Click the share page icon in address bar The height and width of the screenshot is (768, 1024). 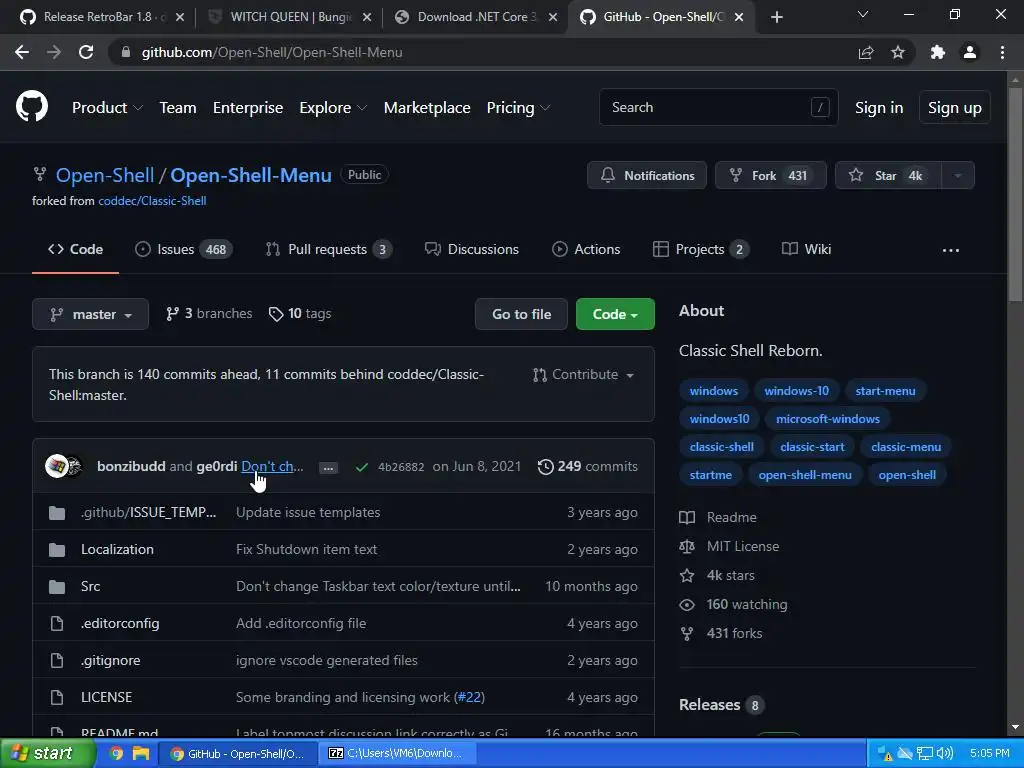tap(866, 52)
